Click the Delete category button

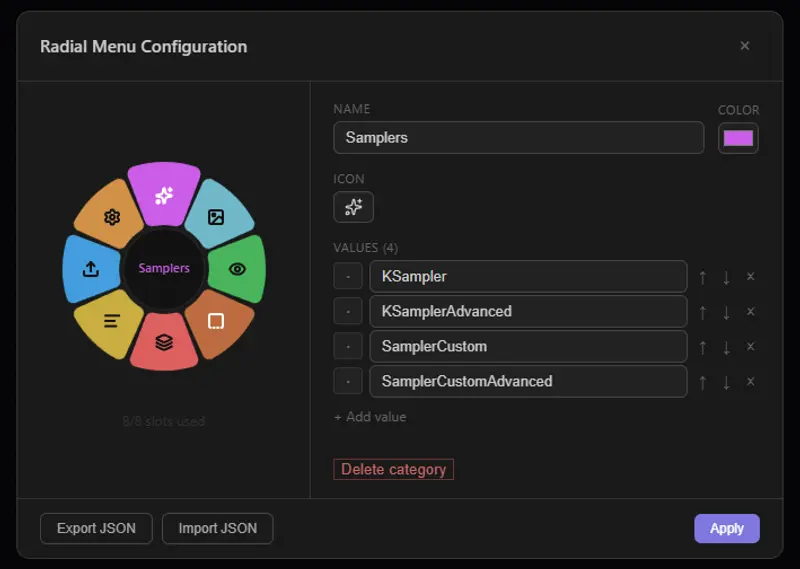tap(393, 469)
